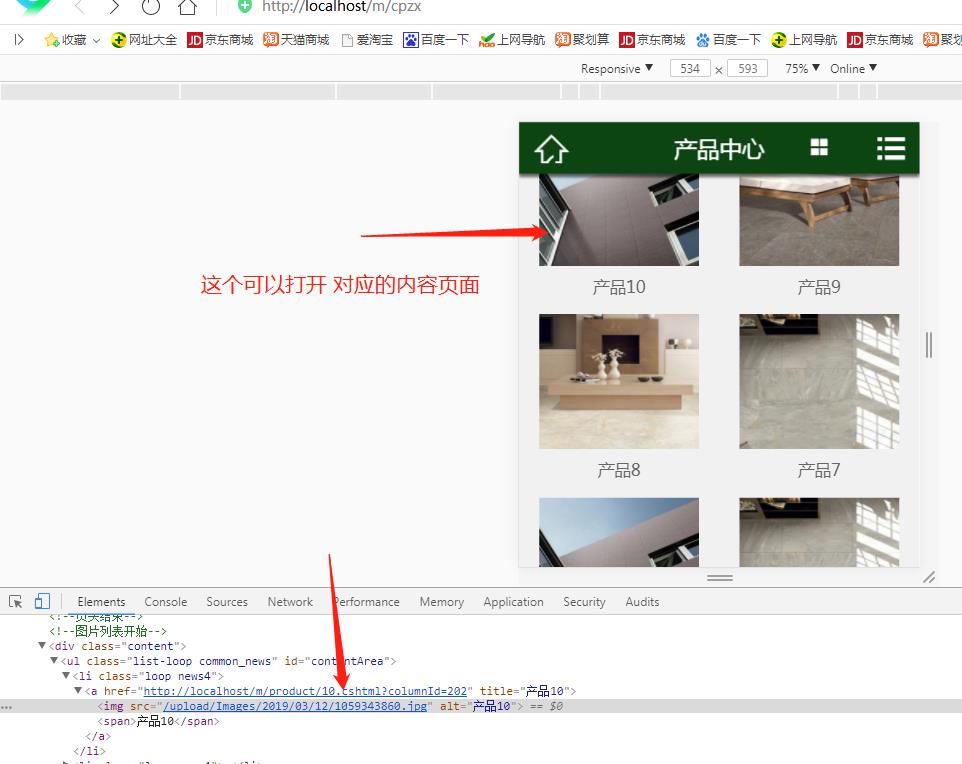This screenshot has width=962, height=764.
Task: Collapse the div class="content" node
Action: [x=42, y=646]
